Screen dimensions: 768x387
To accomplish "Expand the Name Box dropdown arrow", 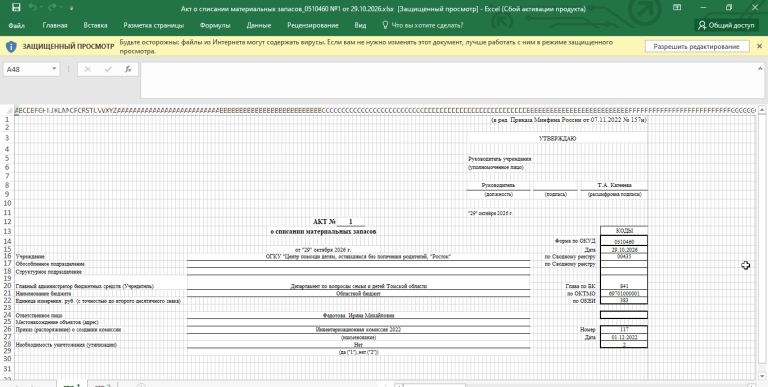I will 54,70.
